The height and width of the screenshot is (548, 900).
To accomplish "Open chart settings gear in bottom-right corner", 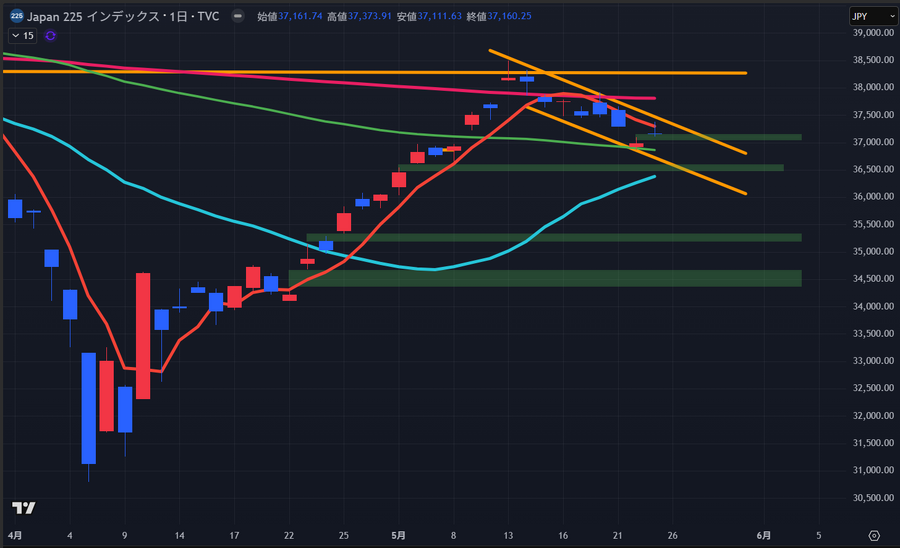I will [x=874, y=535].
